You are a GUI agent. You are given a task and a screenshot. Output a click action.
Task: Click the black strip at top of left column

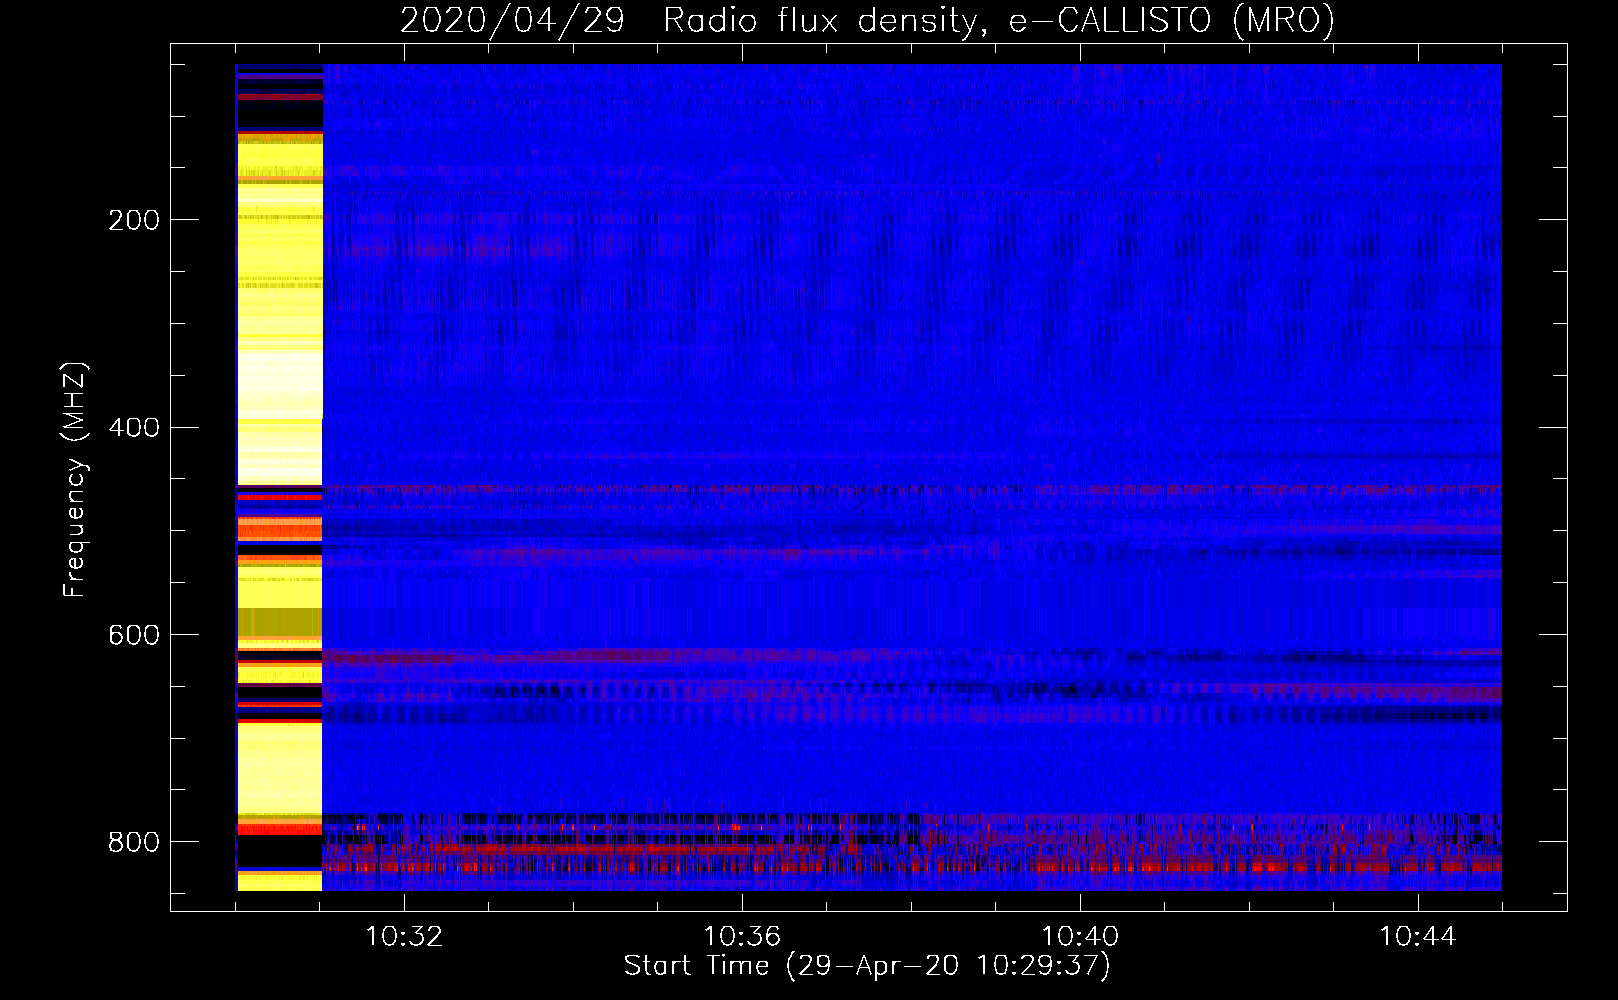tap(280, 115)
